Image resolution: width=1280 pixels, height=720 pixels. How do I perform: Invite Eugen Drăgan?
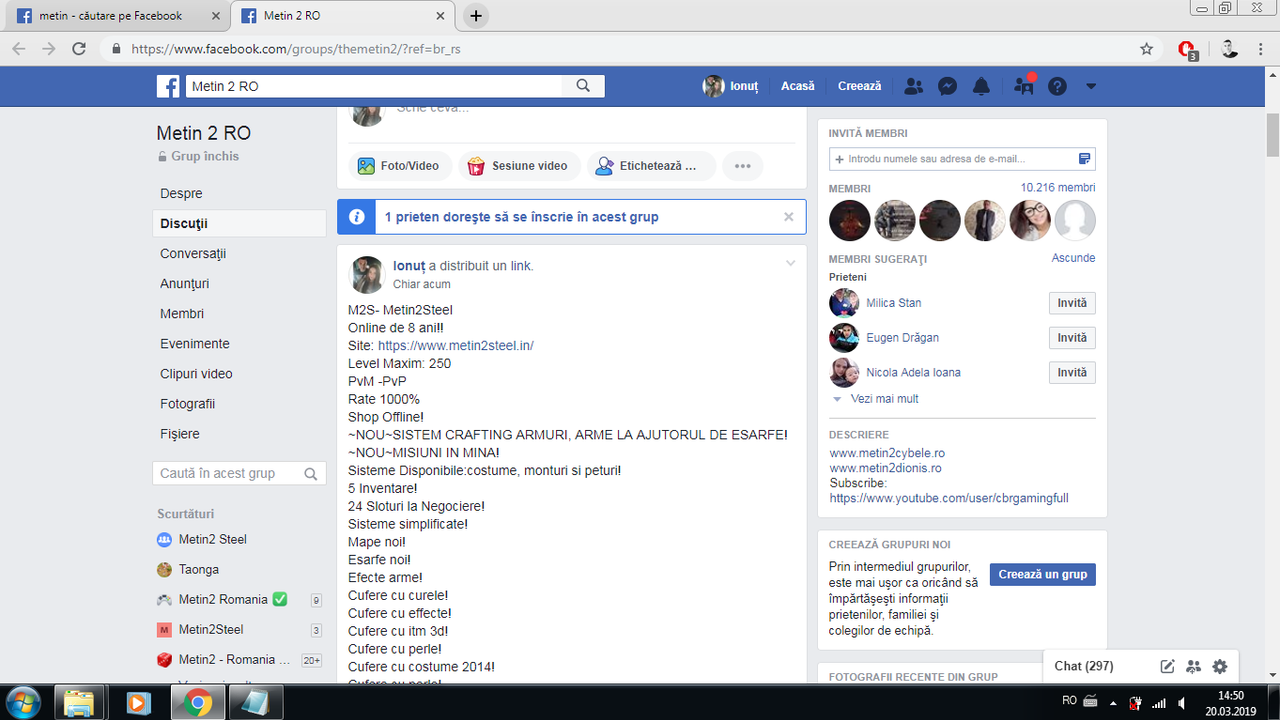coord(1072,338)
